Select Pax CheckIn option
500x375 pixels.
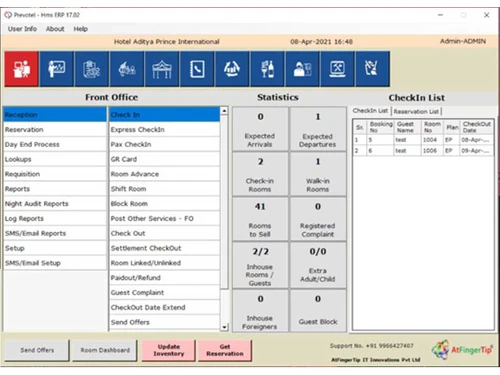(x=164, y=144)
